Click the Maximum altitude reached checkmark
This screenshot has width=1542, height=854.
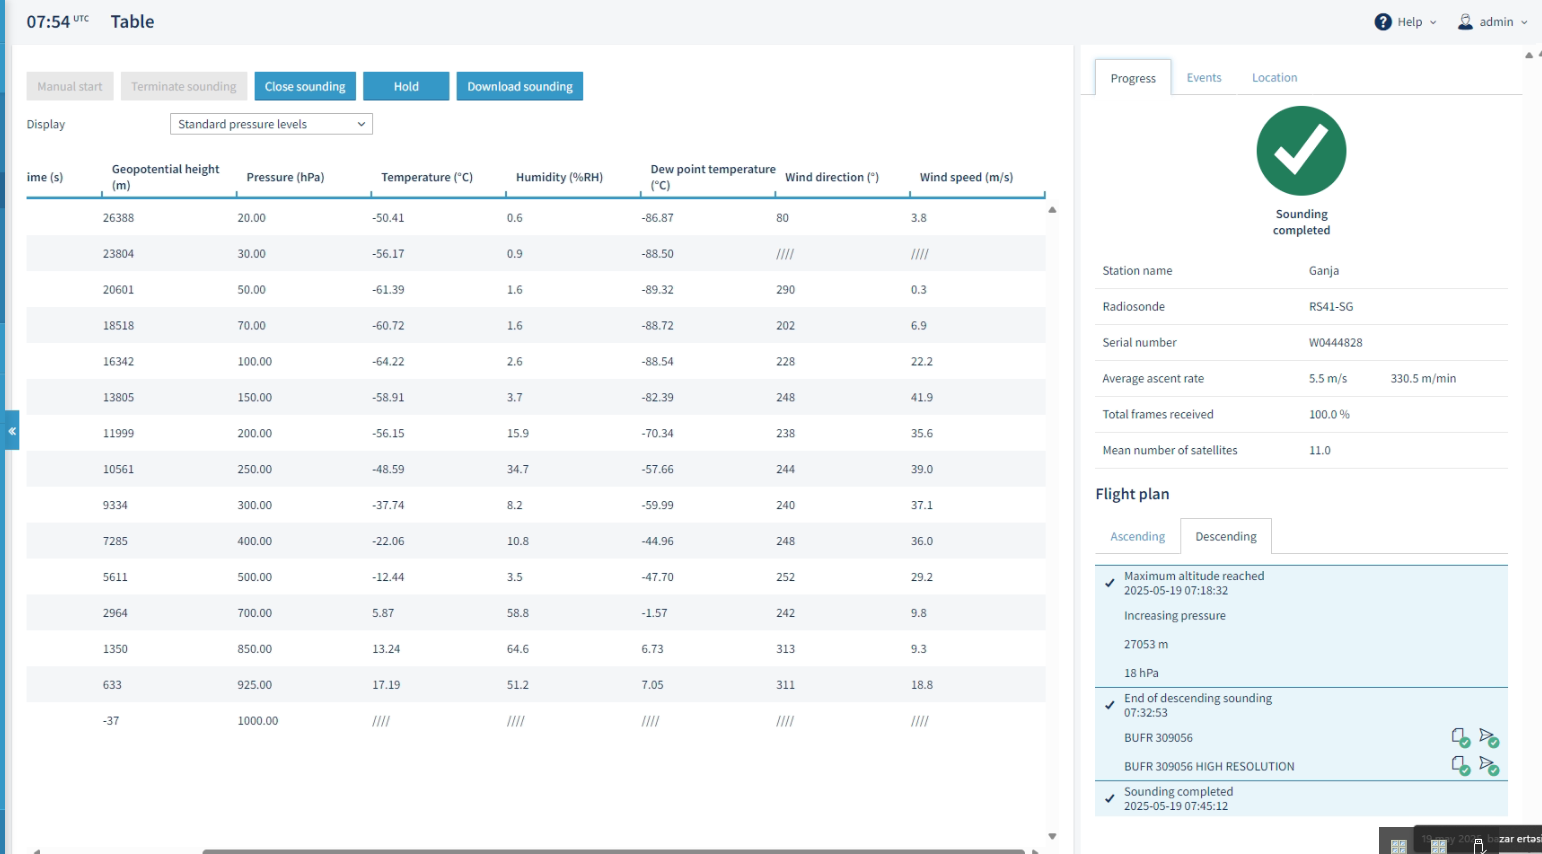click(x=1109, y=583)
